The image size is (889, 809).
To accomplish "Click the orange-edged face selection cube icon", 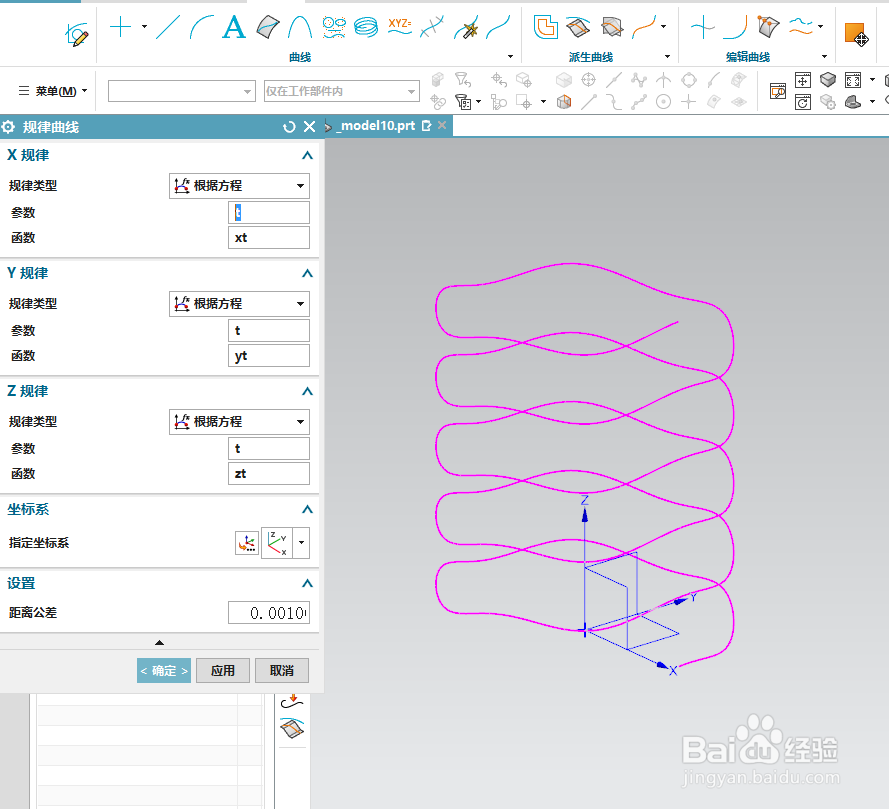I will pyautogui.click(x=564, y=102).
